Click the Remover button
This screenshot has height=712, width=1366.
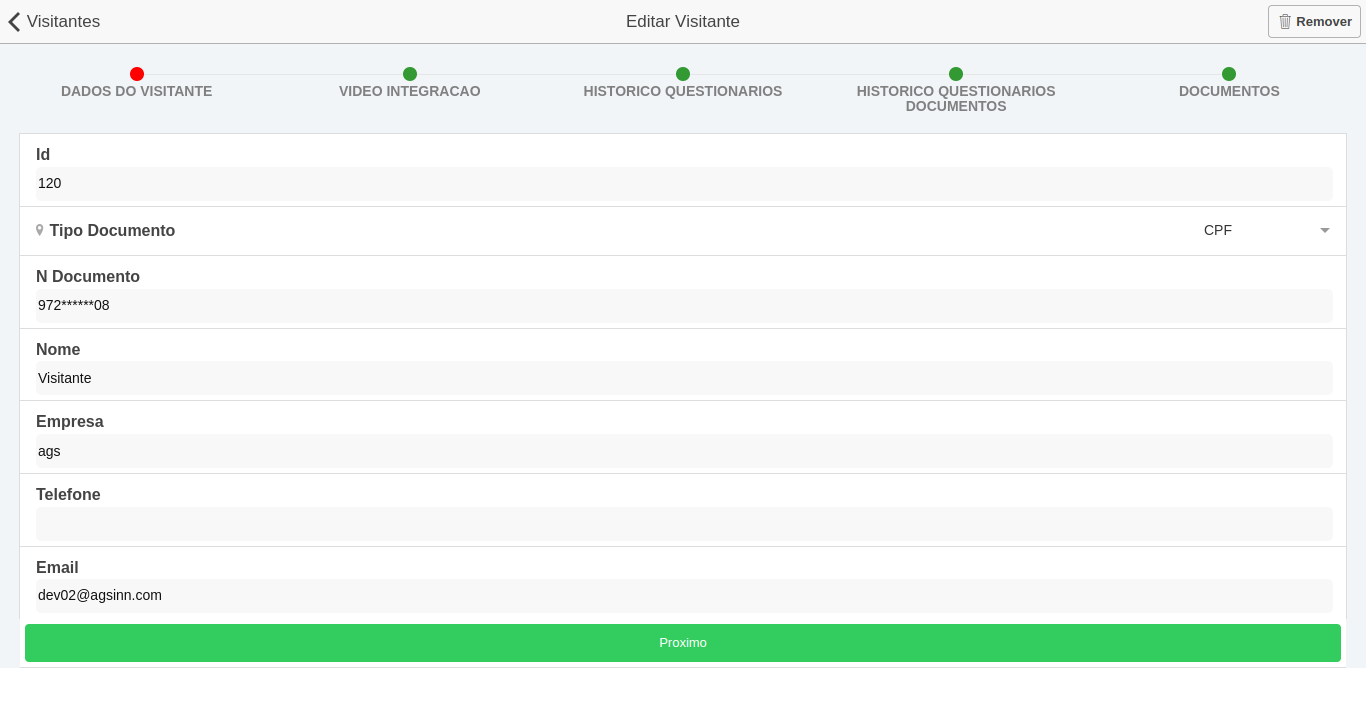click(1313, 21)
